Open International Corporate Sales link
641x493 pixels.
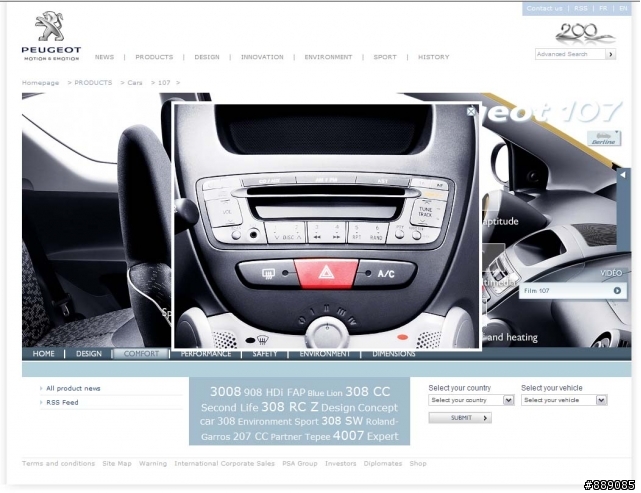click(x=224, y=464)
